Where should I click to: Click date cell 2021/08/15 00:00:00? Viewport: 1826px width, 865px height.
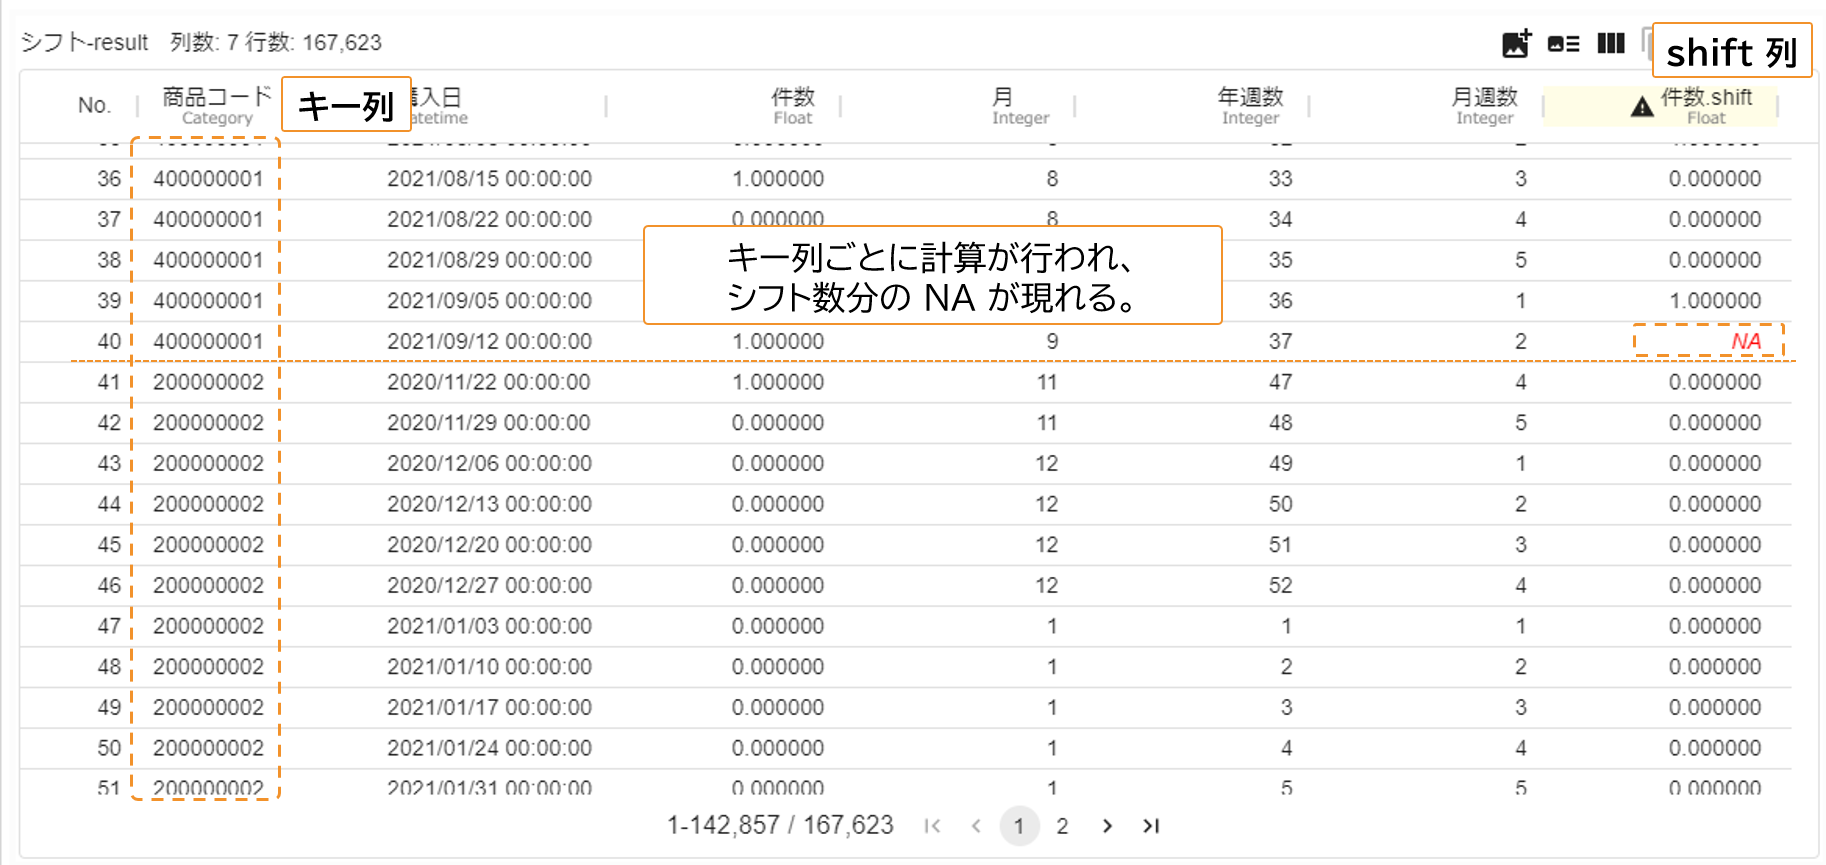(489, 179)
